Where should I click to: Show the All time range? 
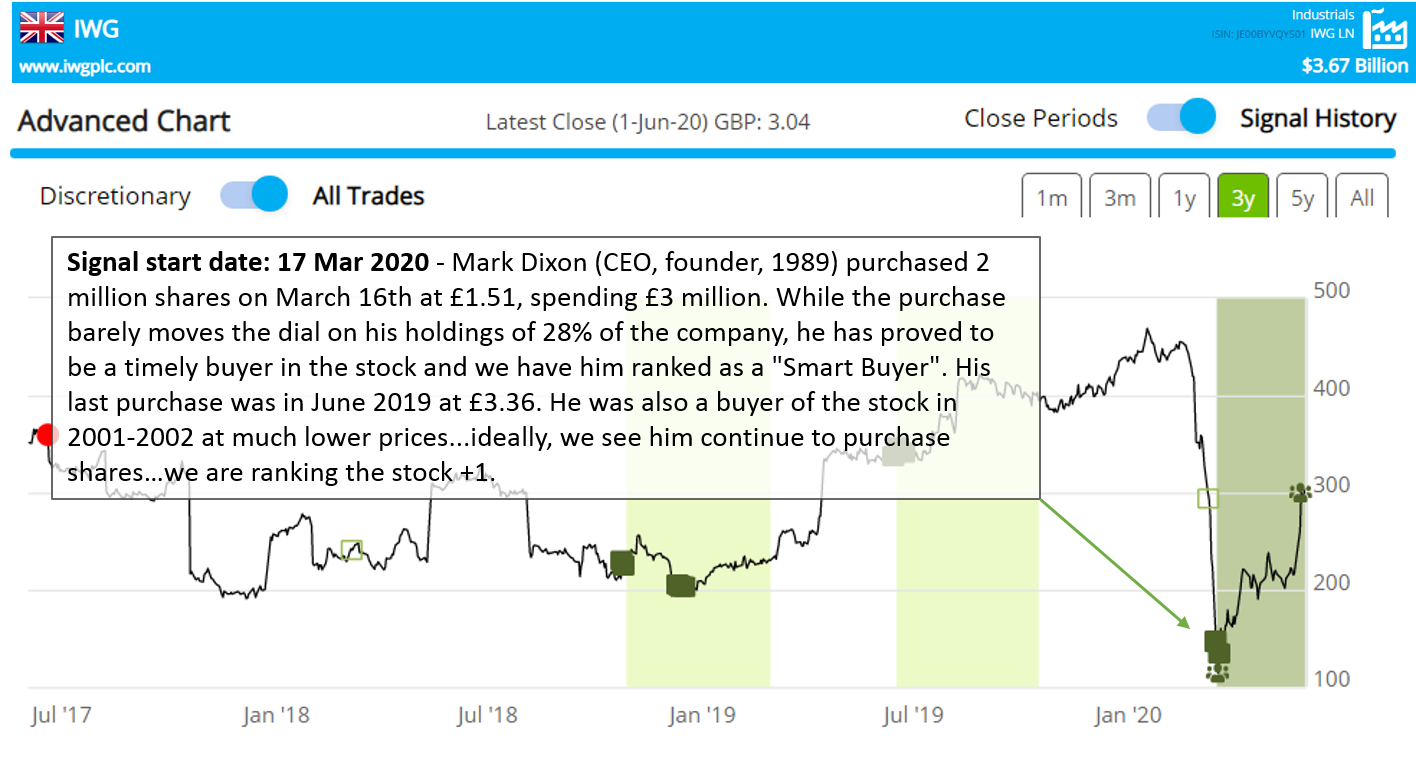click(1362, 197)
